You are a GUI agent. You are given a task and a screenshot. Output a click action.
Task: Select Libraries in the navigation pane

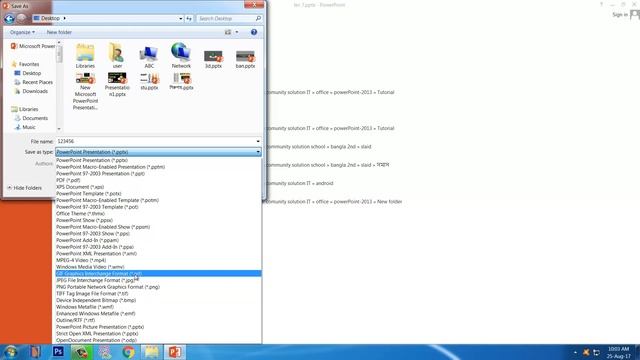[24, 109]
